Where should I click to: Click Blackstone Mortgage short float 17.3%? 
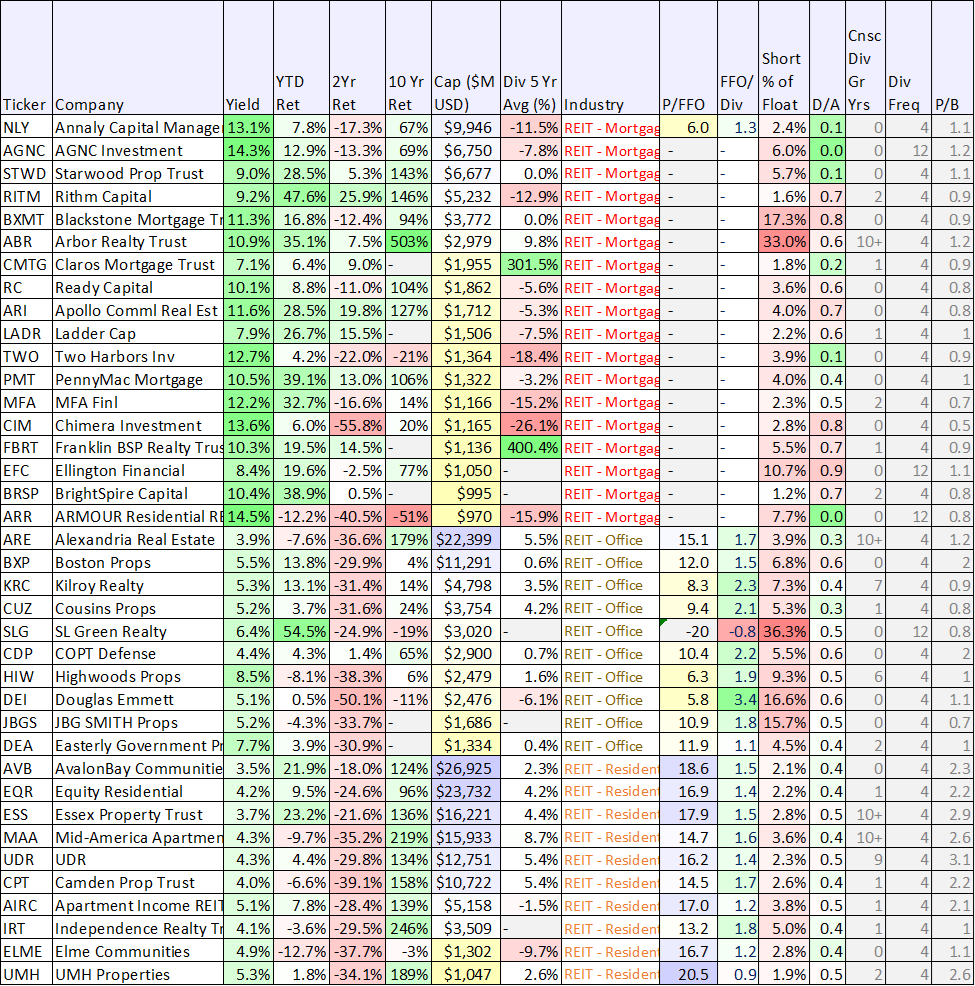click(784, 219)
